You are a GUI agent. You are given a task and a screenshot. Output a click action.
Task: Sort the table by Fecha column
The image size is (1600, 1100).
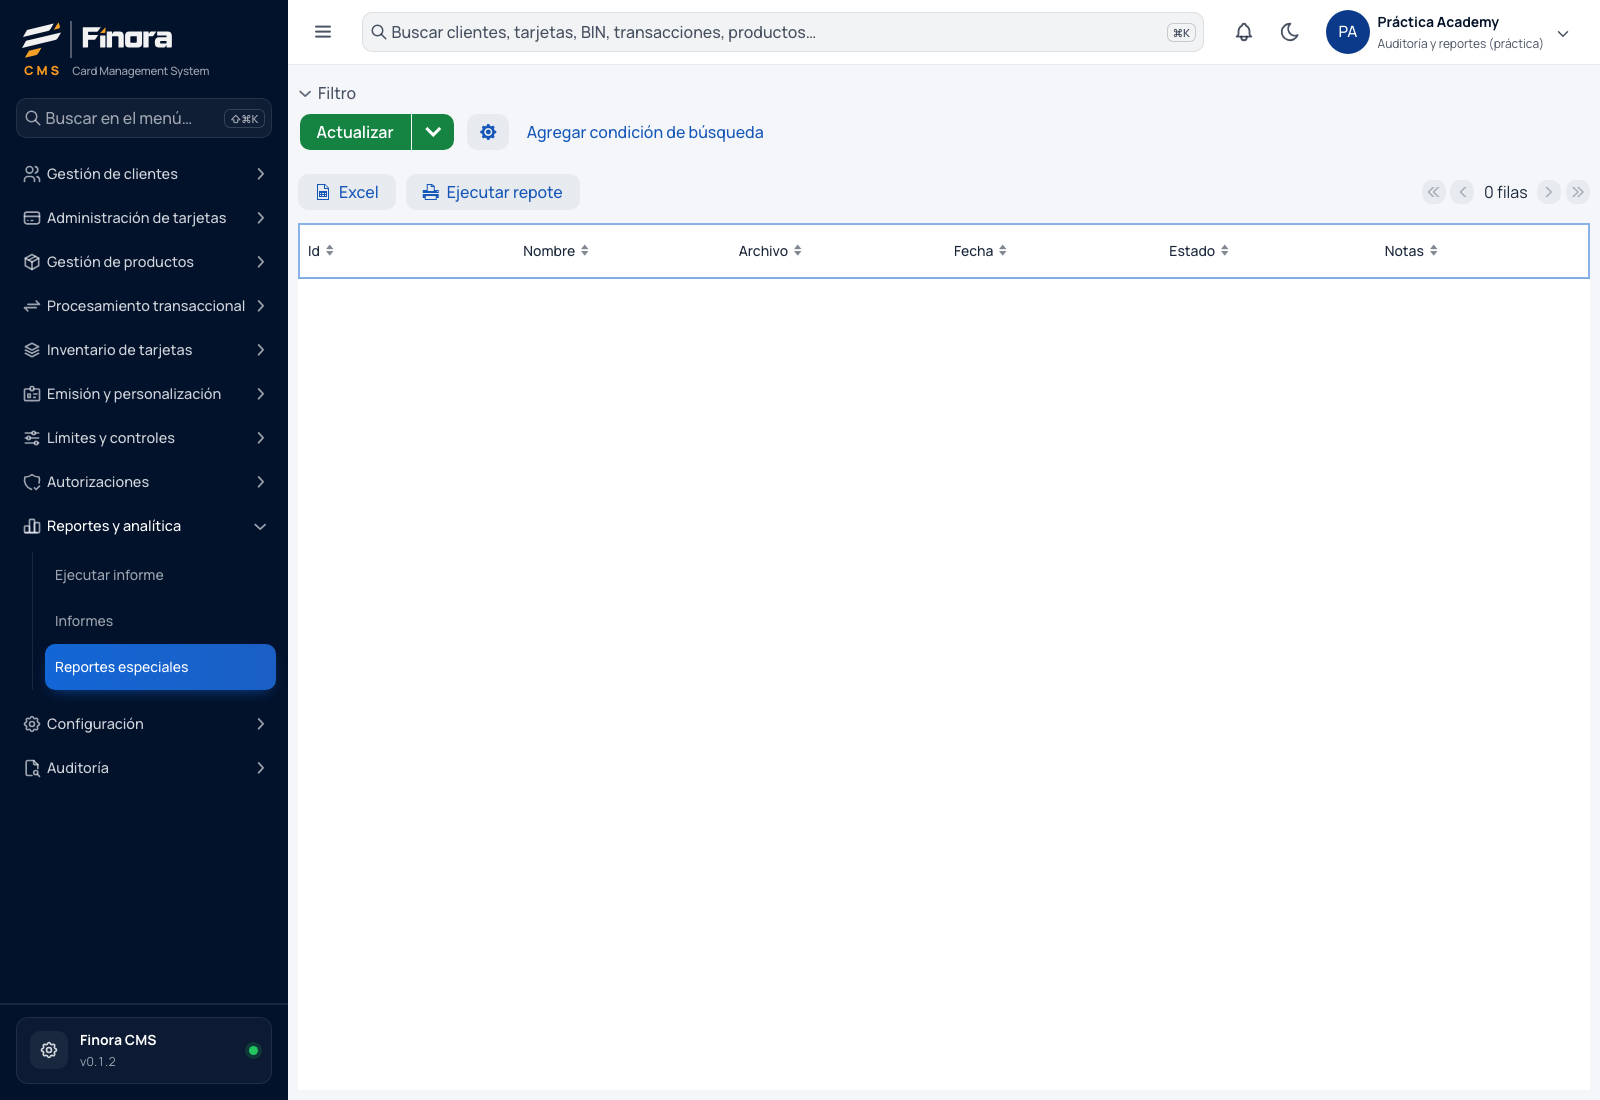pos(980,251)
